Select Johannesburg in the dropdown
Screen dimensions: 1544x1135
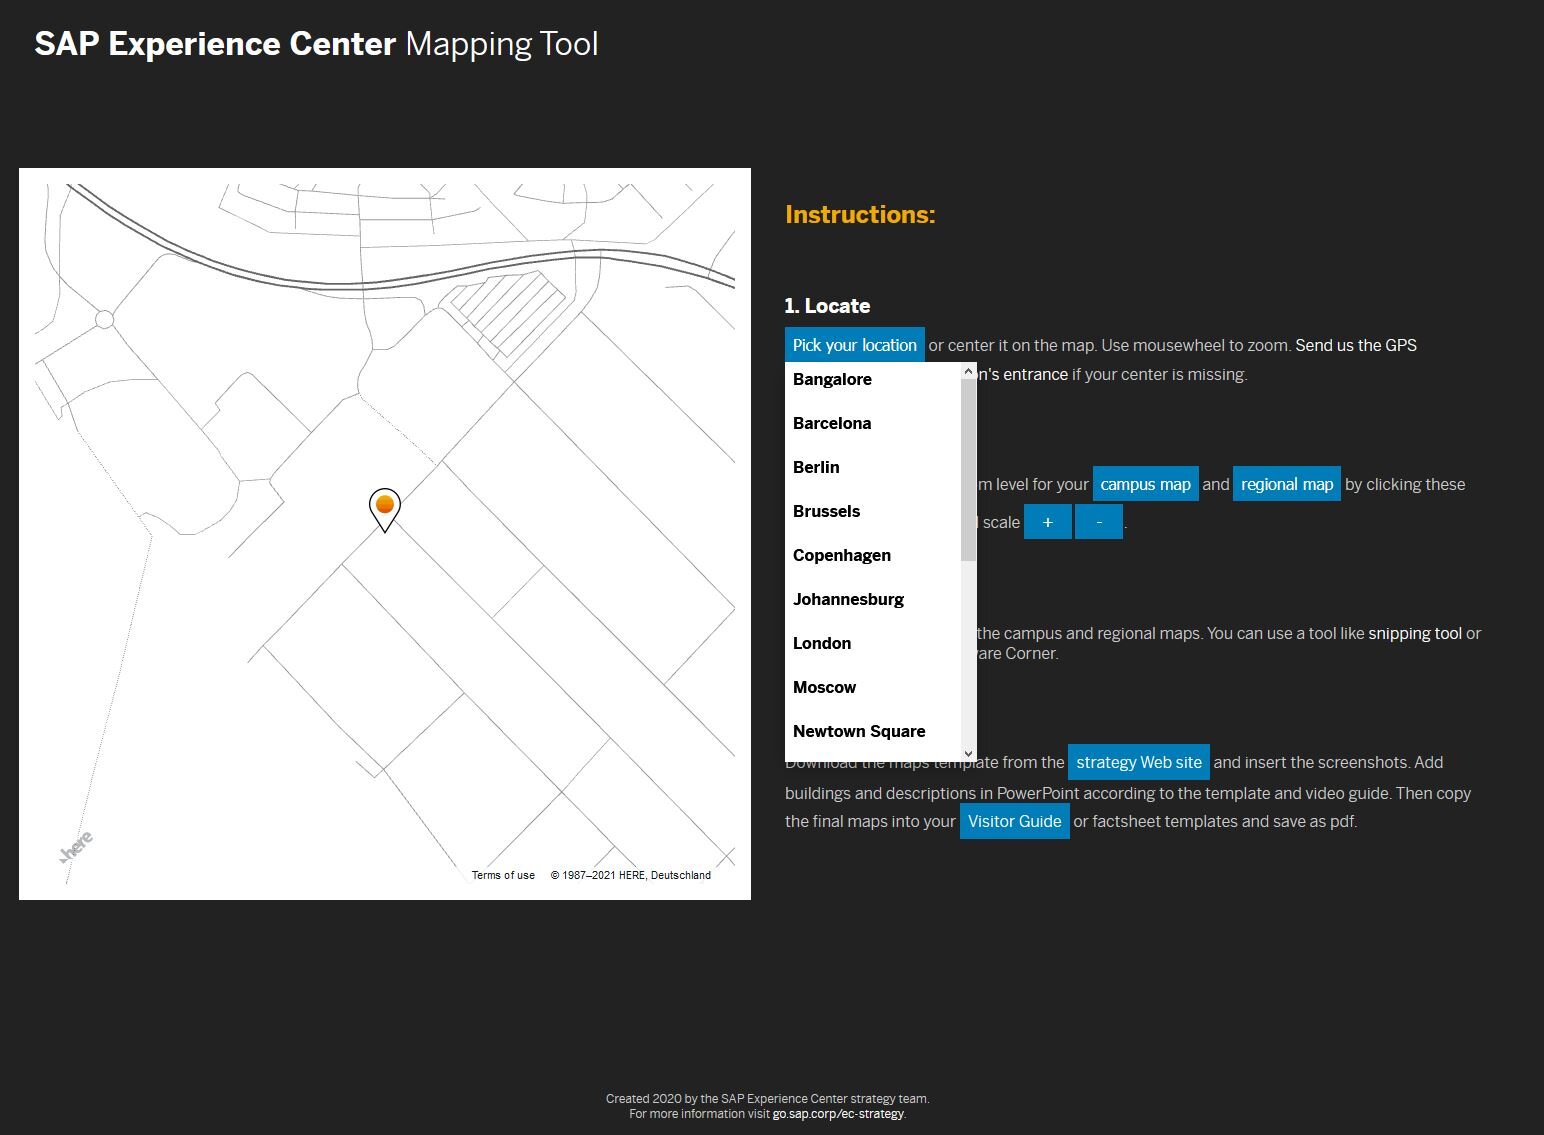point(873,599)
